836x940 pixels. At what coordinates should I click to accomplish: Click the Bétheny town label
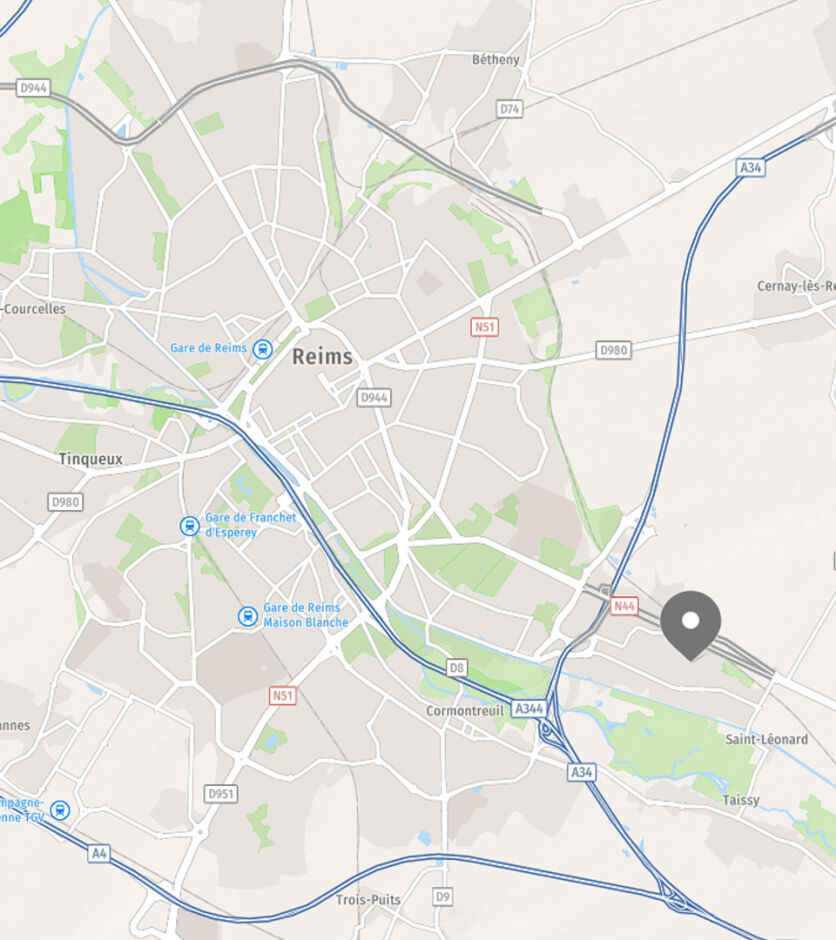(496, 59)
